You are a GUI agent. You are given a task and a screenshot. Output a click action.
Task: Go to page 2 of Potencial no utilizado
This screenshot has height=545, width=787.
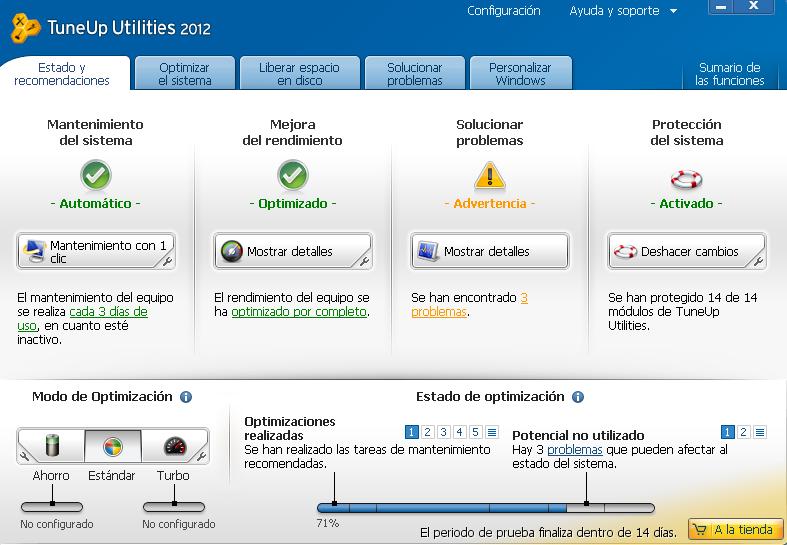pos(743,432)
